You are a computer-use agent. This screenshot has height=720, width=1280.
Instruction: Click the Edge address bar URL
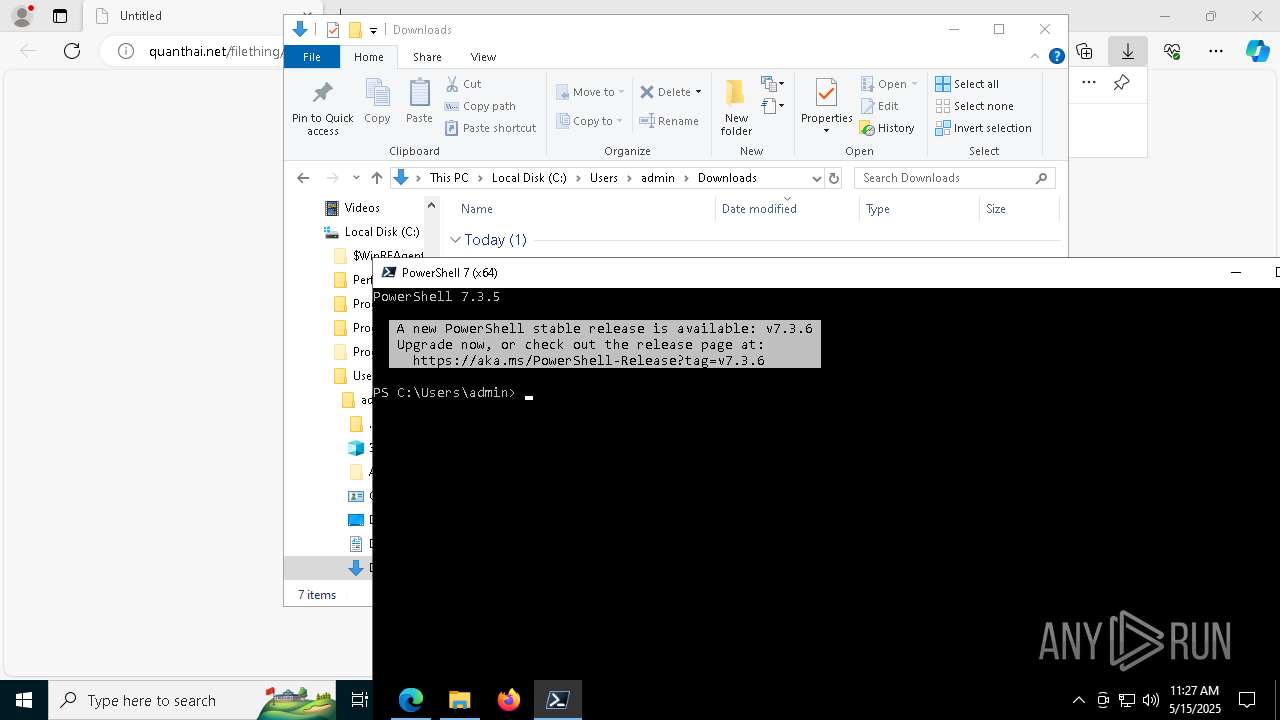(x=216, y=51)
